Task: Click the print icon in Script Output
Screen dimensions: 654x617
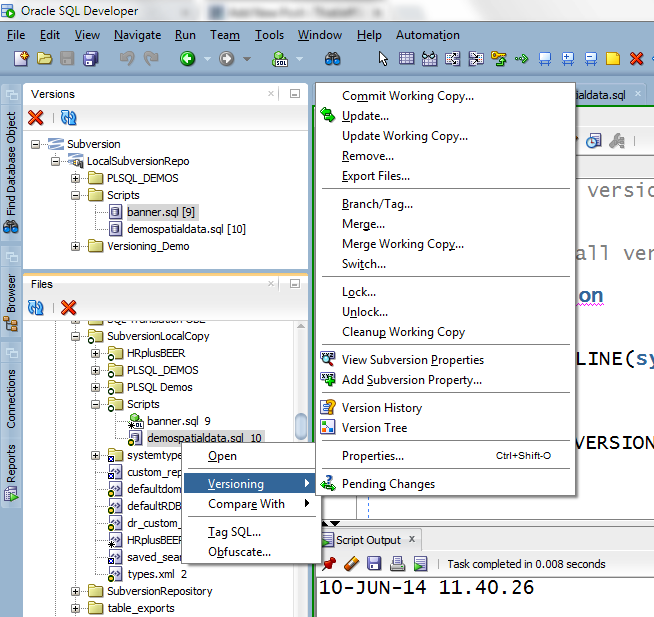Action: [x=397, y=564]
